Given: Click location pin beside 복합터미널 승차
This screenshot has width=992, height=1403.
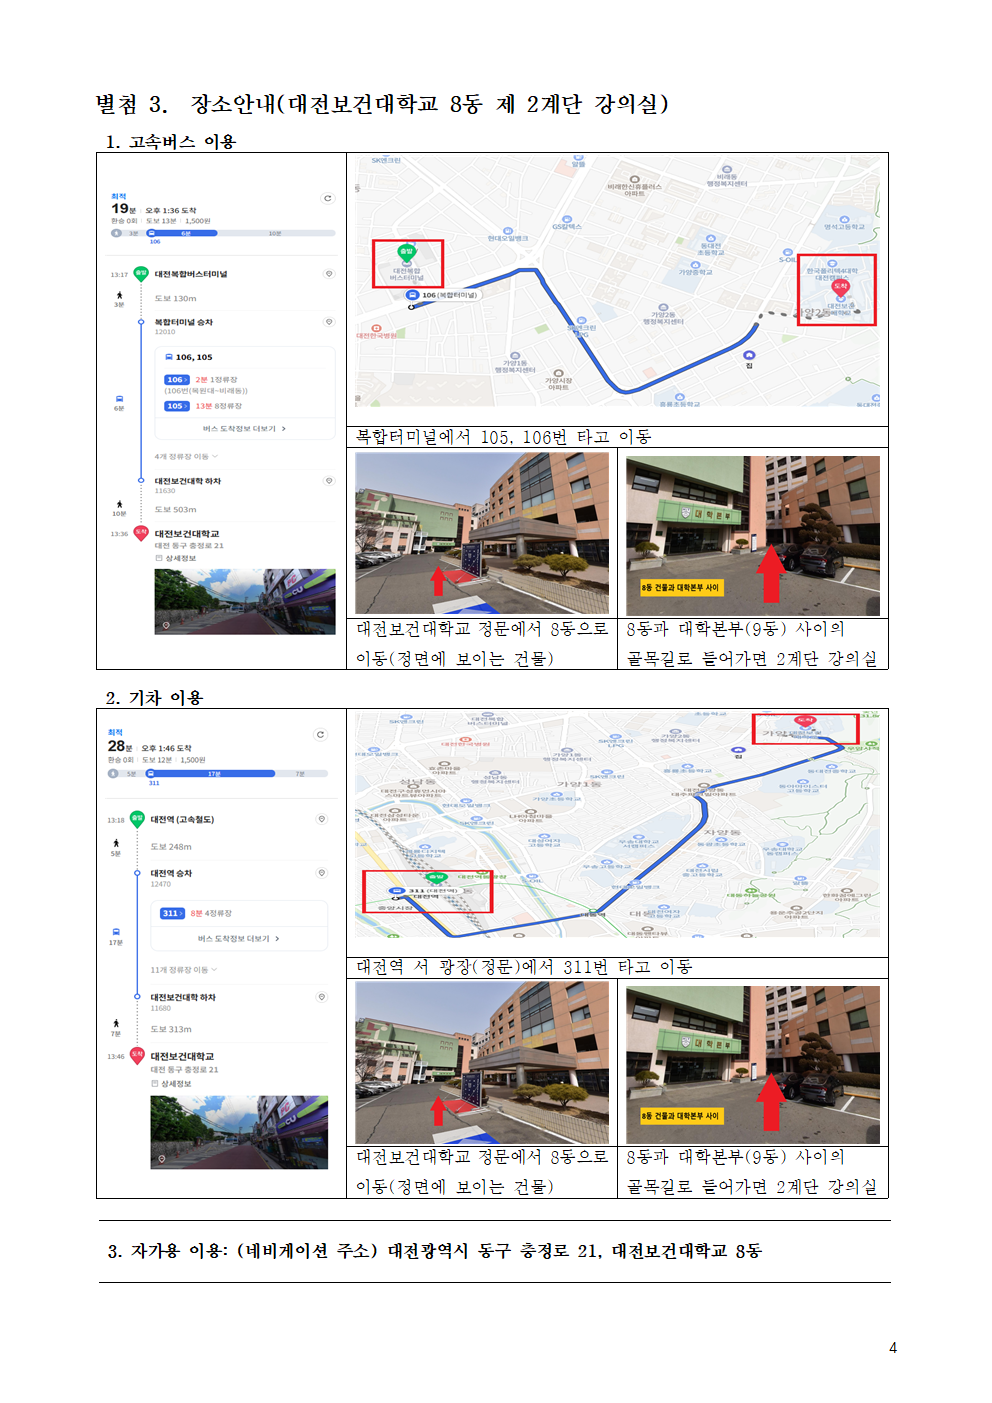Looking at the screenshot, I should tap(329, 321).
